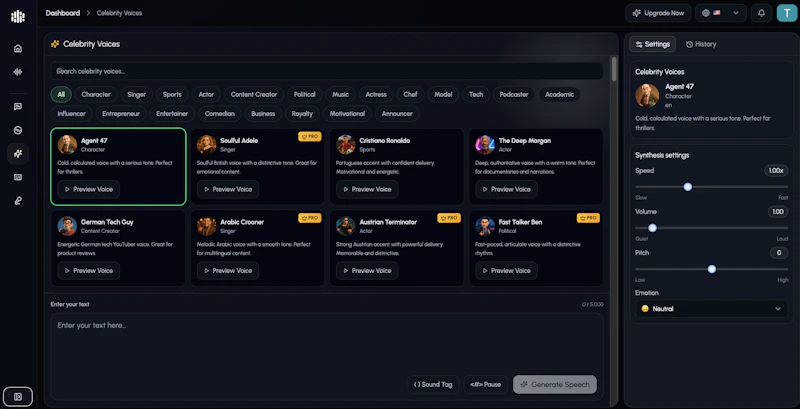The width and height of the screenshot is (800, 409).
Task: Preview the Arabic Crooner voice
Action: click(x=228, y=271)
